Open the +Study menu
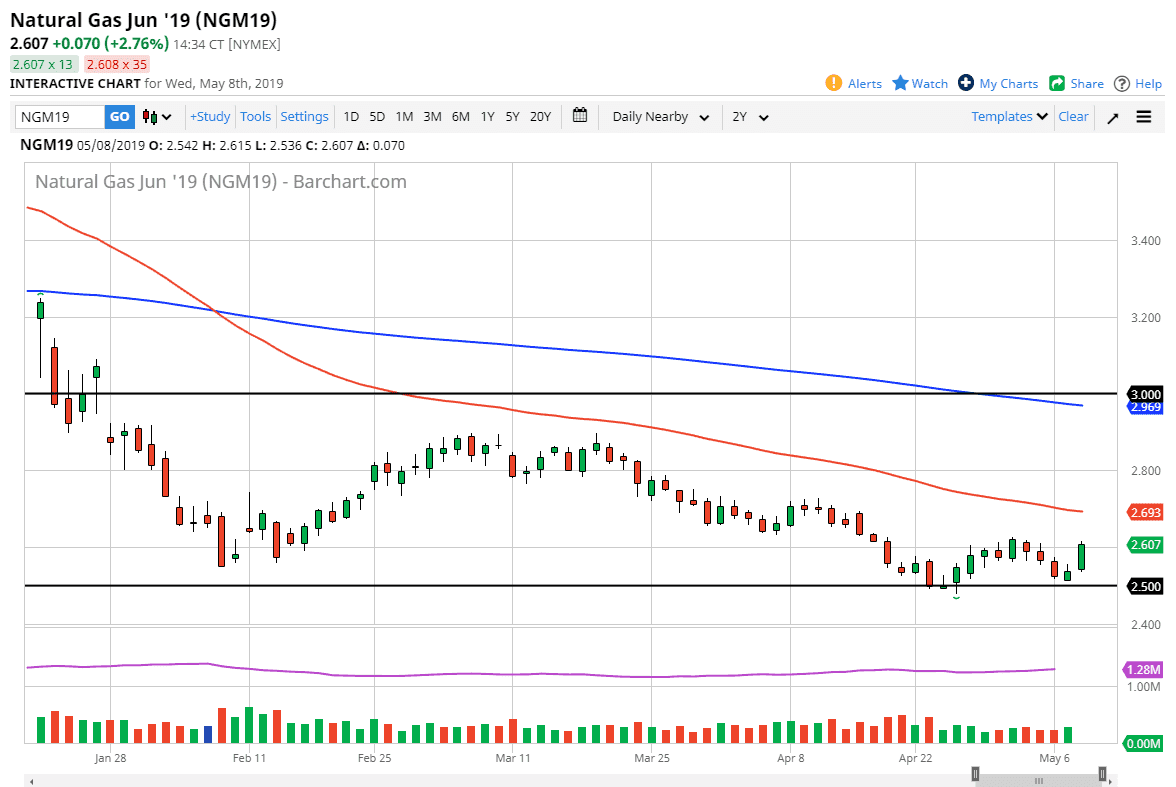This screenshot has height=787, width=1176. [x=210, y=117]
